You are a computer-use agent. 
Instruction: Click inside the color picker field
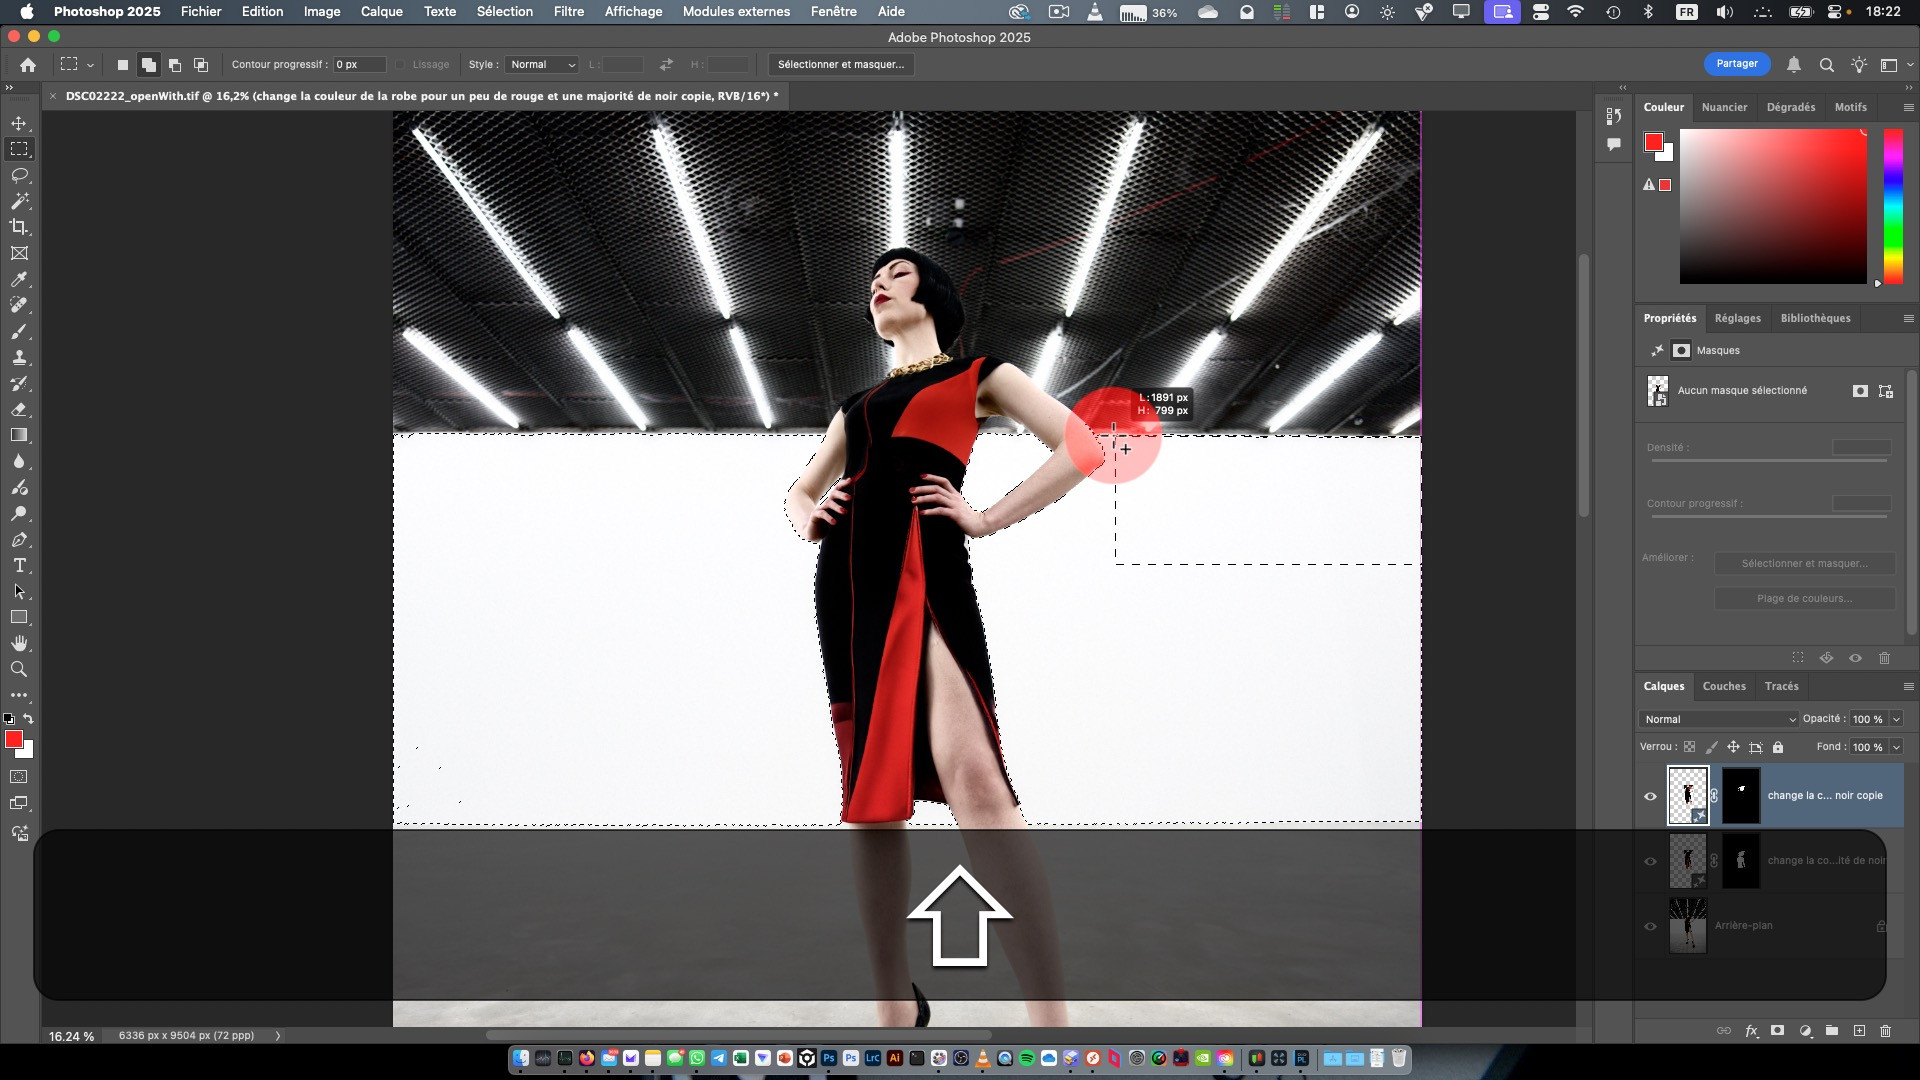point(1772,206)
